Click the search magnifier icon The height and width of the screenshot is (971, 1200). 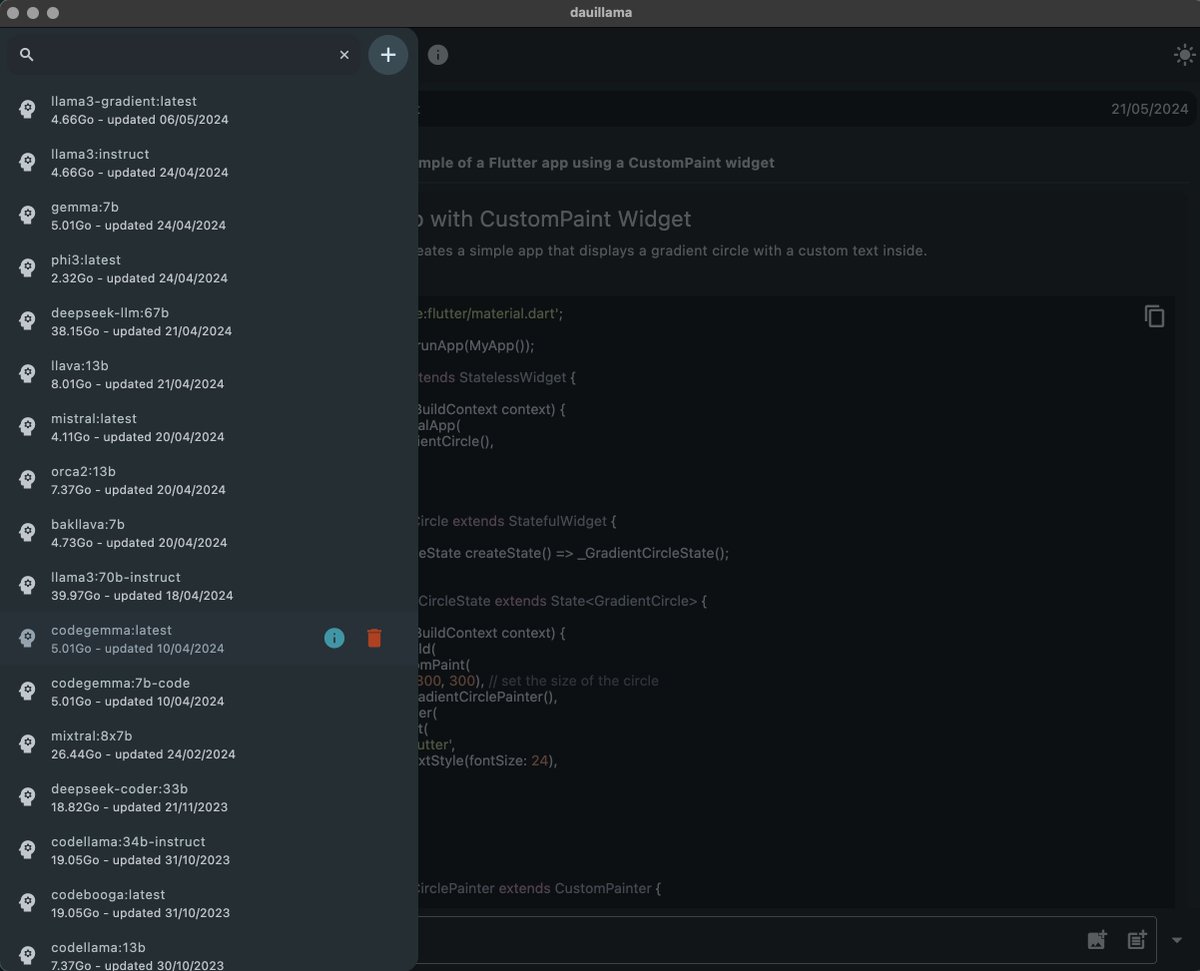(x=27, y=55)
